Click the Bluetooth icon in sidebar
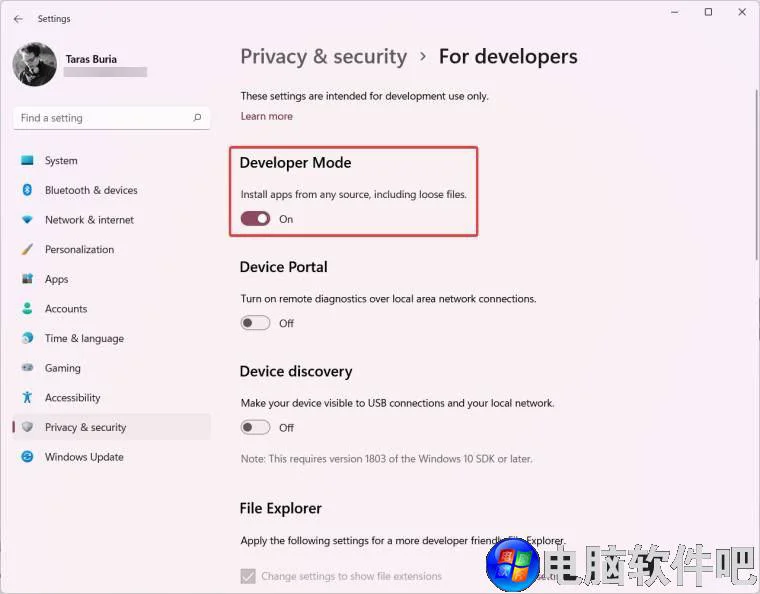Screen dimensions: 760x594 pyautogui.click(x=27, y=190)
